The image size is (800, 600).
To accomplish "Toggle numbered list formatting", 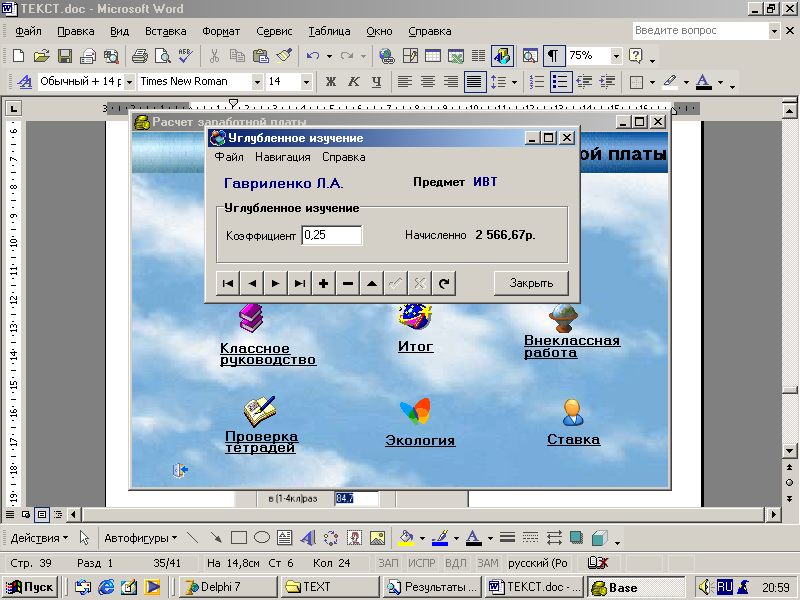I will point(537,82).
